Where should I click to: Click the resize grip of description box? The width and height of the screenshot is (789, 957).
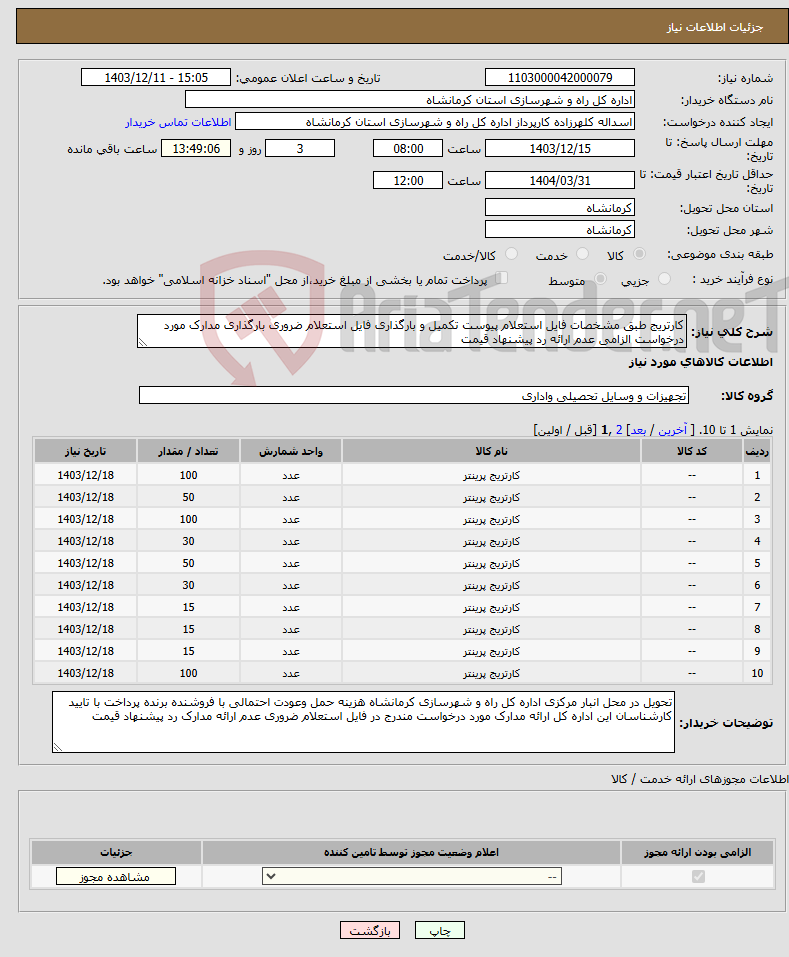pos(143,342)
